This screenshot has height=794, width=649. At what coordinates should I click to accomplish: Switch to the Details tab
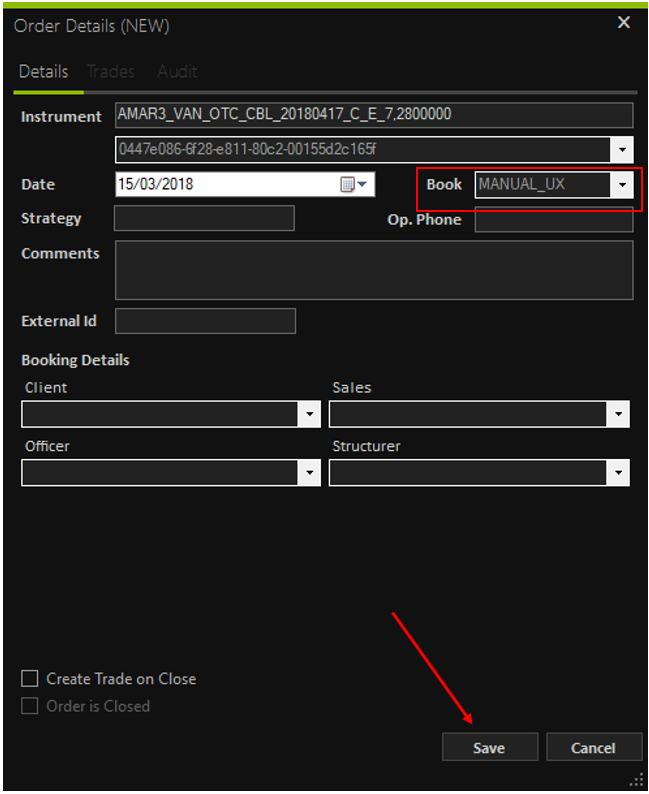[x=43, y=72]
